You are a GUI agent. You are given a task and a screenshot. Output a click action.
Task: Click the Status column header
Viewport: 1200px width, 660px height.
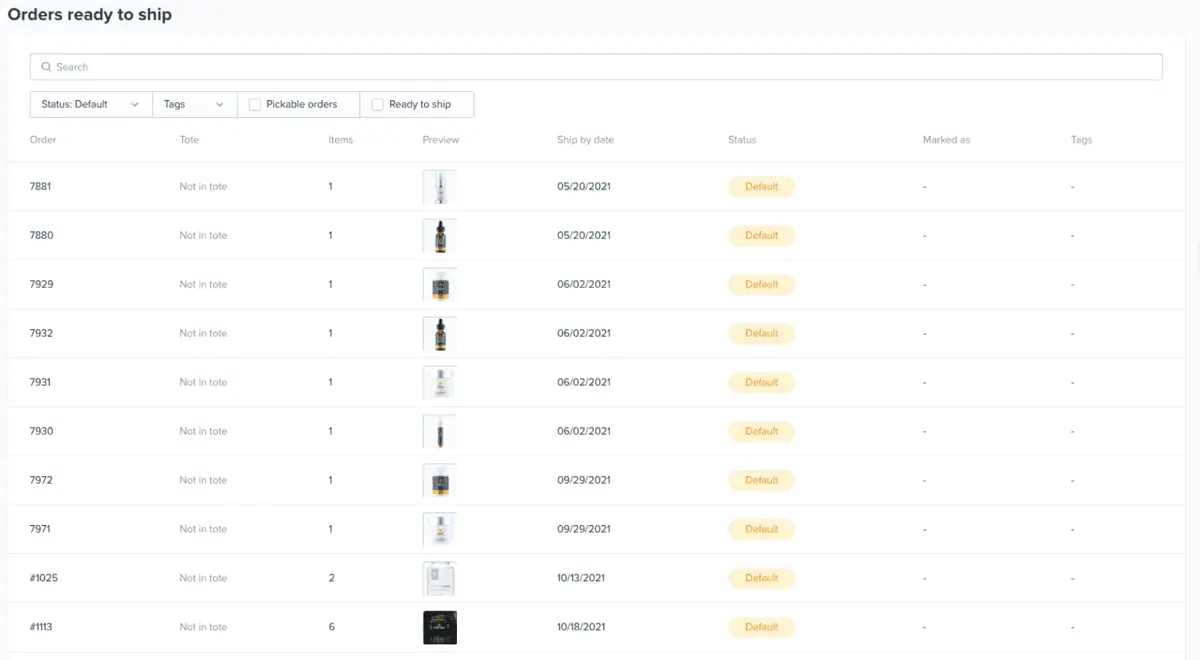(742, 140)
